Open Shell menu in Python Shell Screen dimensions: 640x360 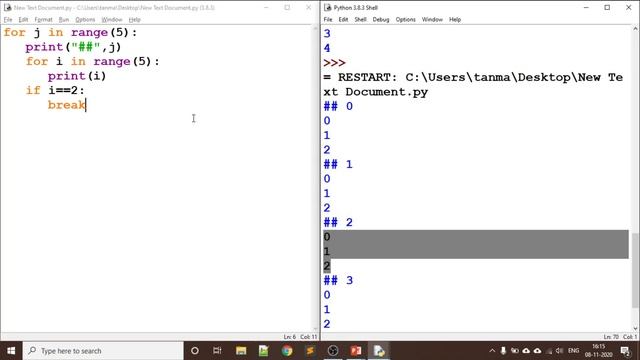[x=360, y=20]
